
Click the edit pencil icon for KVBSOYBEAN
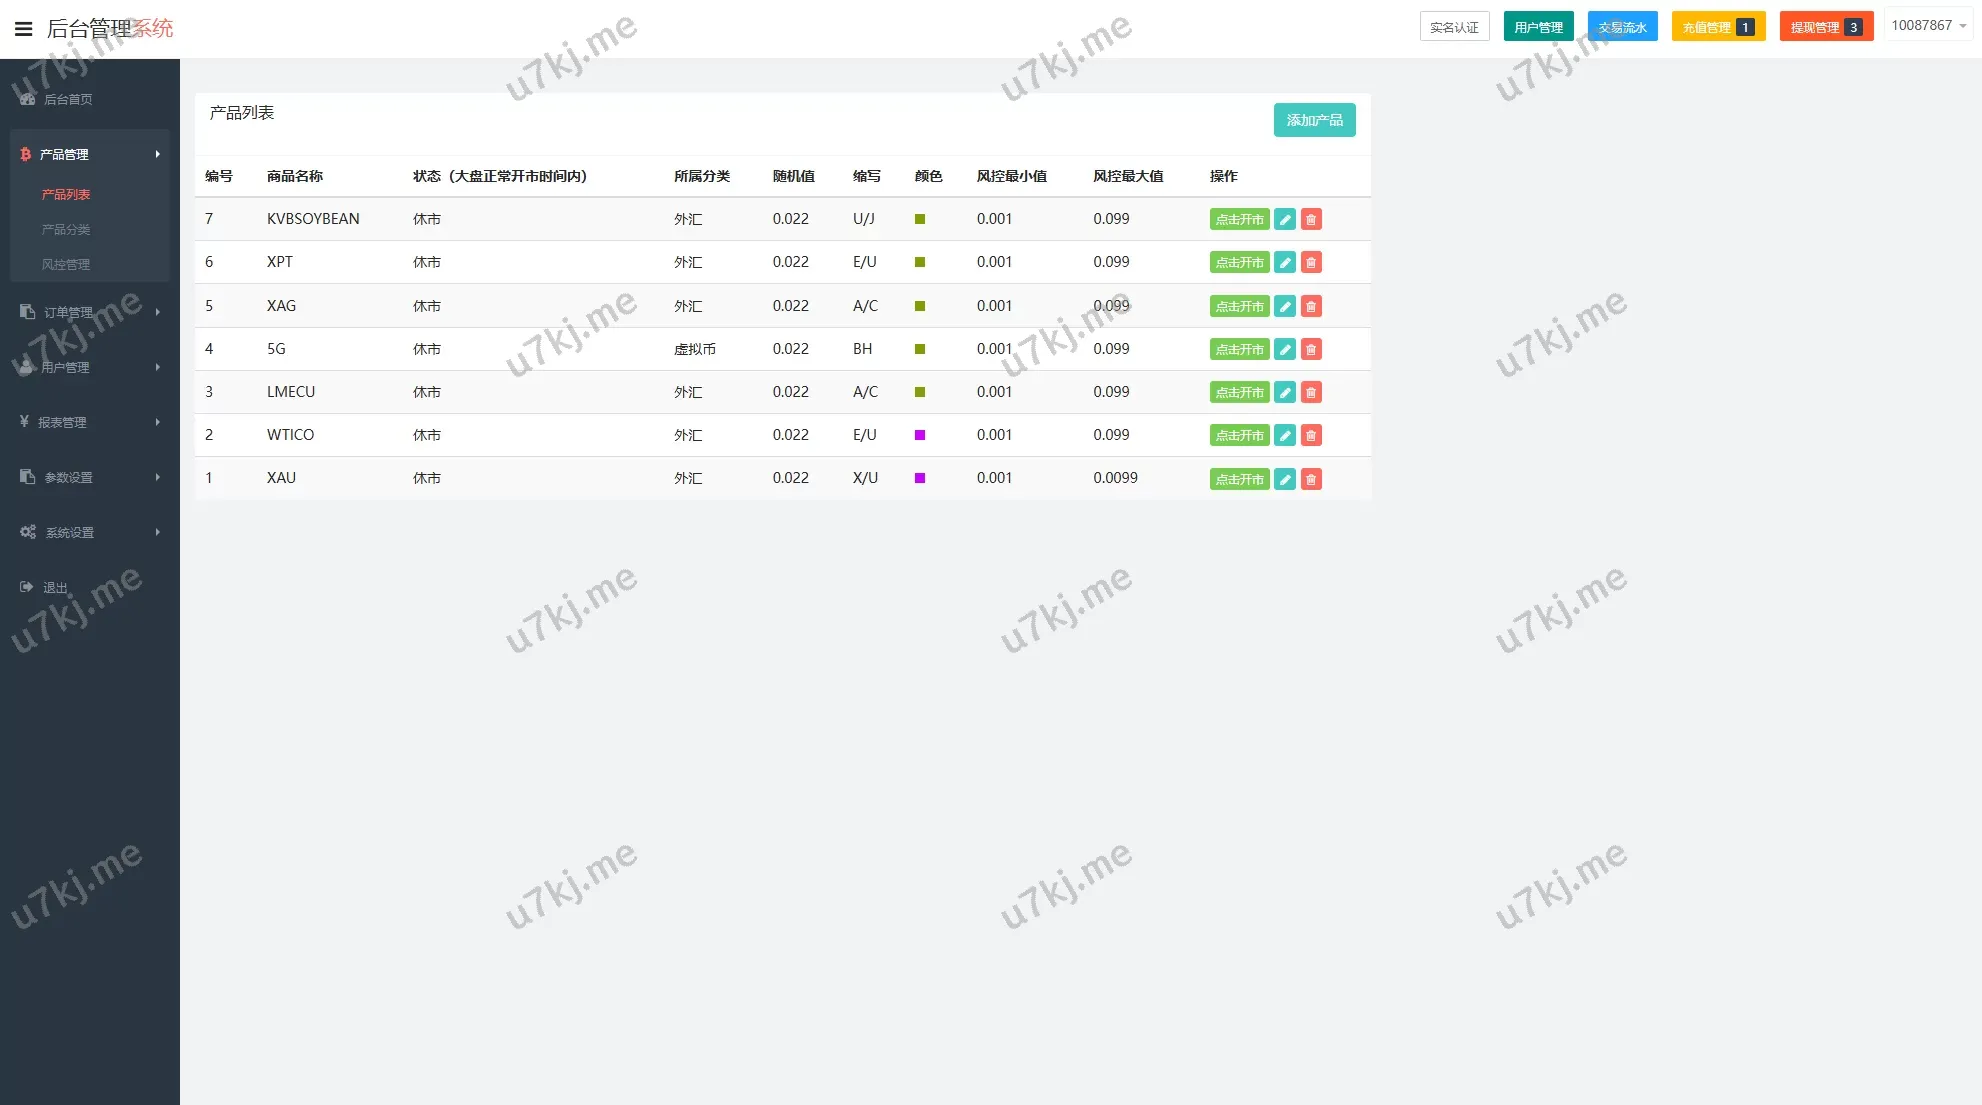coord(1285,219)
